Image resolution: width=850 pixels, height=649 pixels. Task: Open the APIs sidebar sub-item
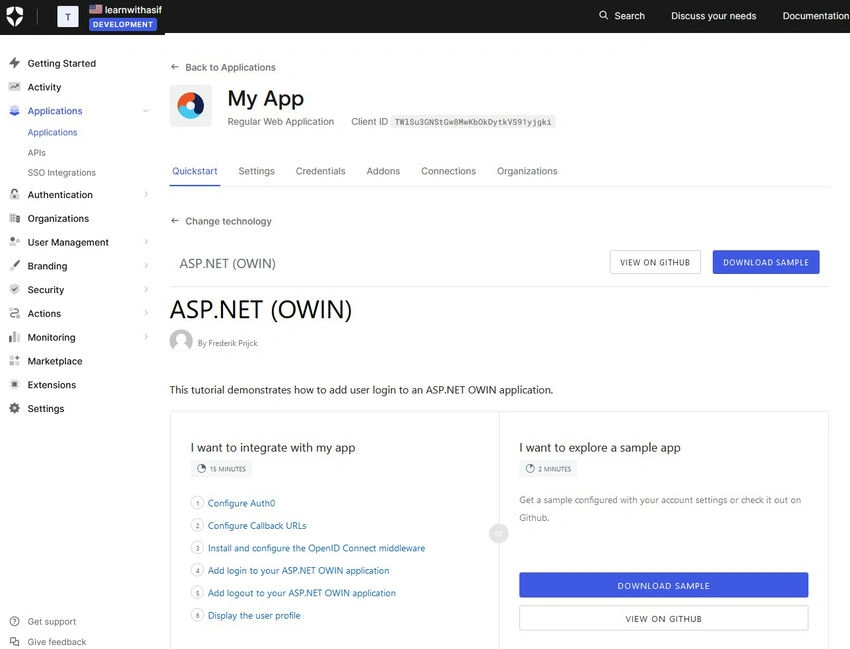37,152
